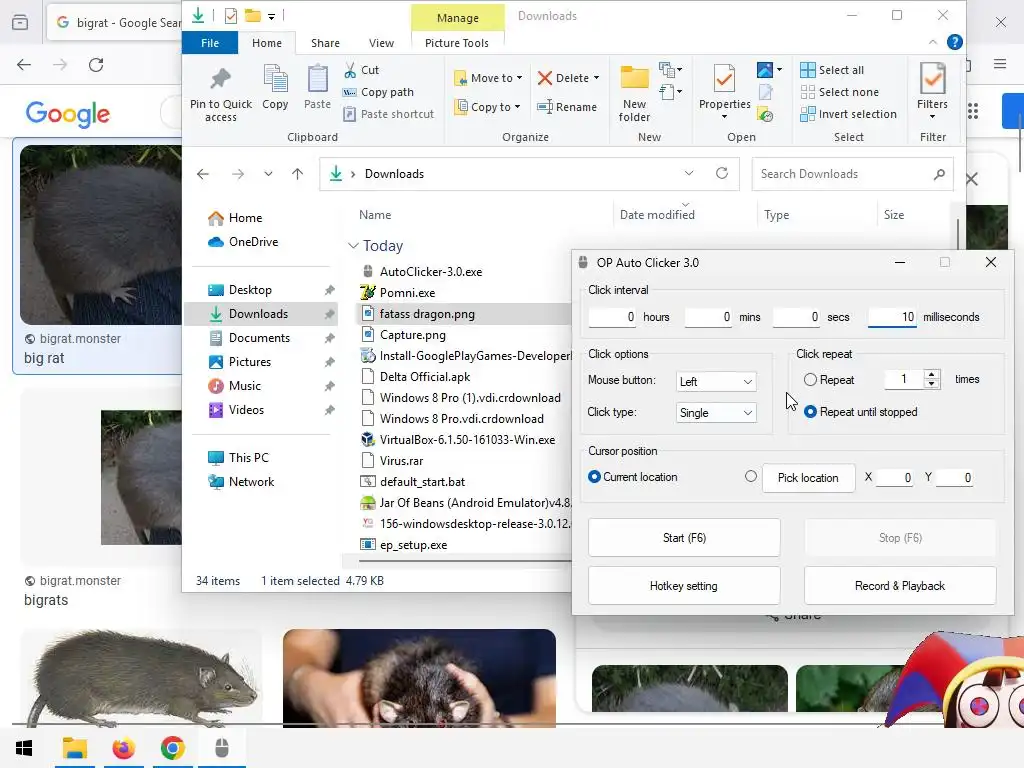Go back in File Explorer navigation
This screenshot has width=1024, height=768.
[x=203, y=174]
